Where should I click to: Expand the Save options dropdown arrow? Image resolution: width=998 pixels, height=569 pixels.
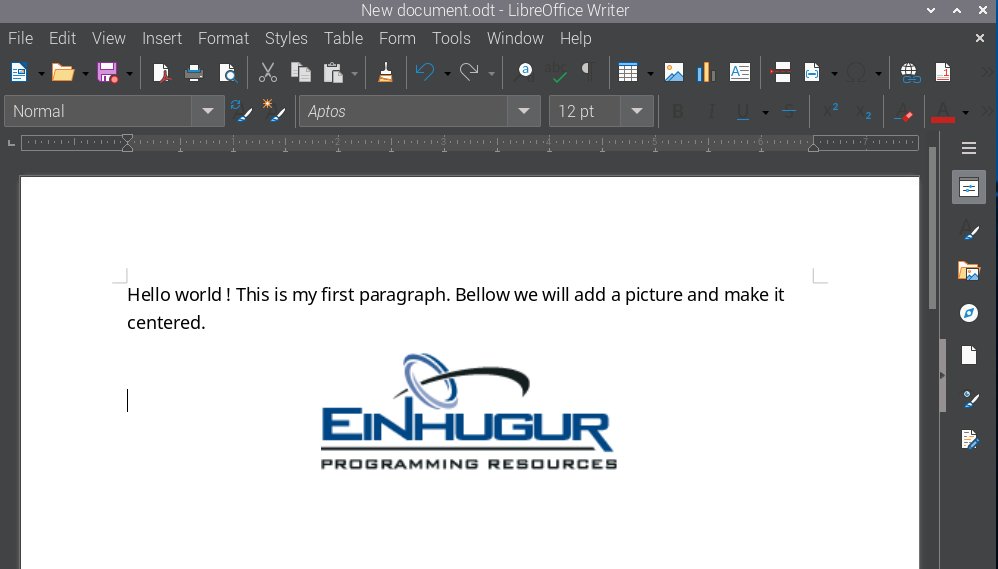(129, 74)
